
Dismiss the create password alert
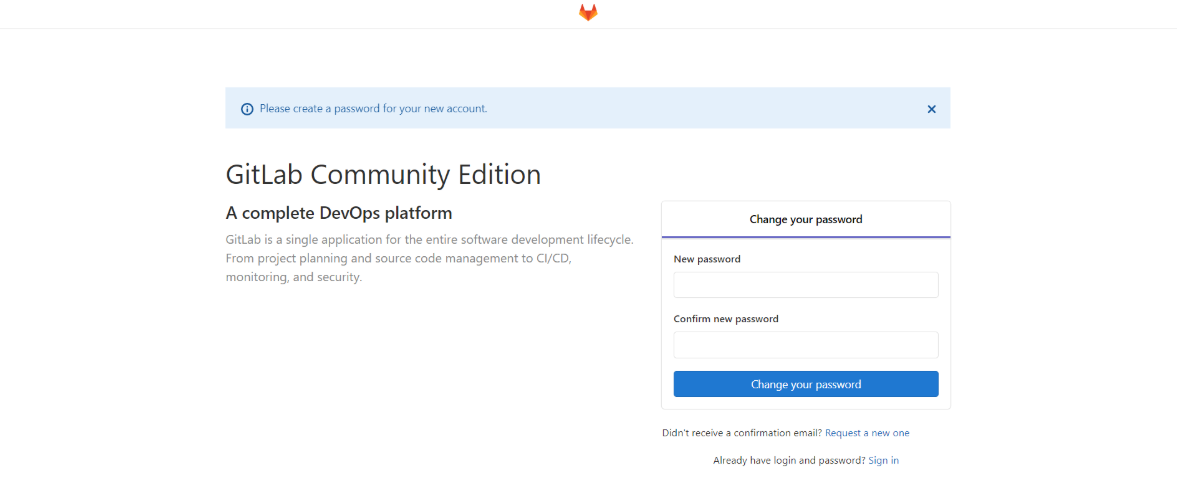pyautogui.click(x=931, y=109)
